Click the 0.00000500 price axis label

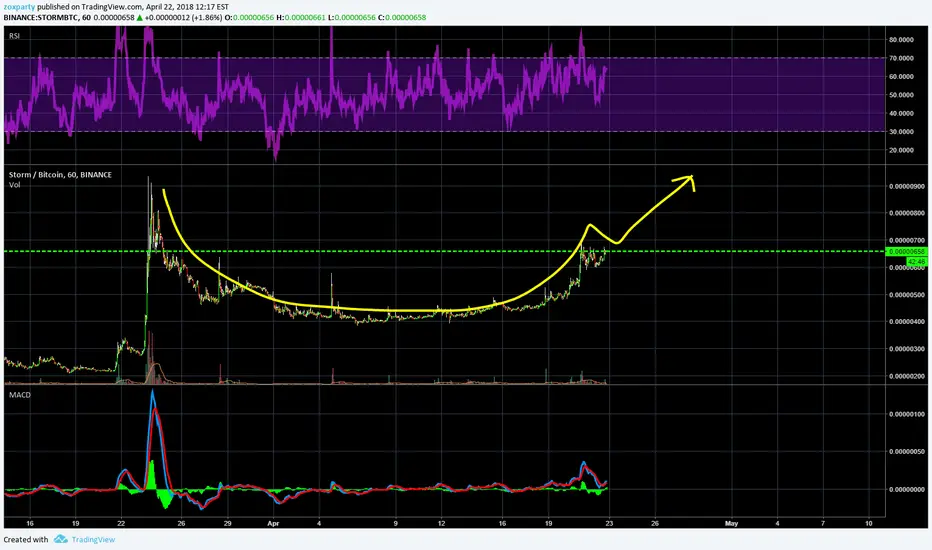tap(907, 295)
